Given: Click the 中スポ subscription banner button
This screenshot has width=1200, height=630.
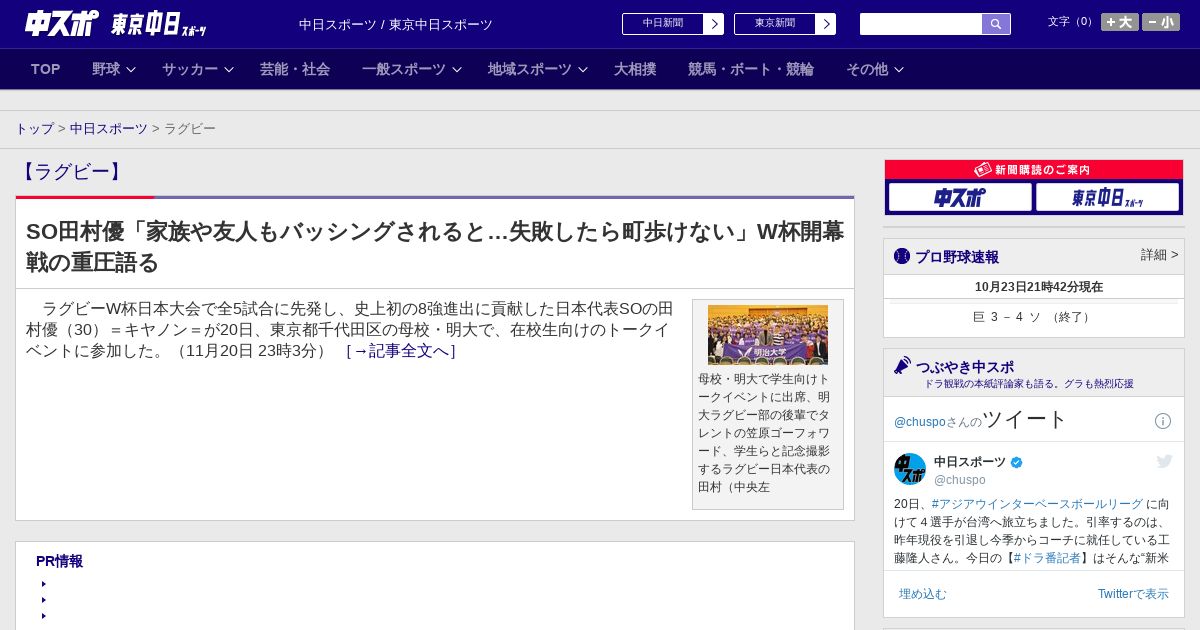Looking at the screenshot, I should coord(960,198).
